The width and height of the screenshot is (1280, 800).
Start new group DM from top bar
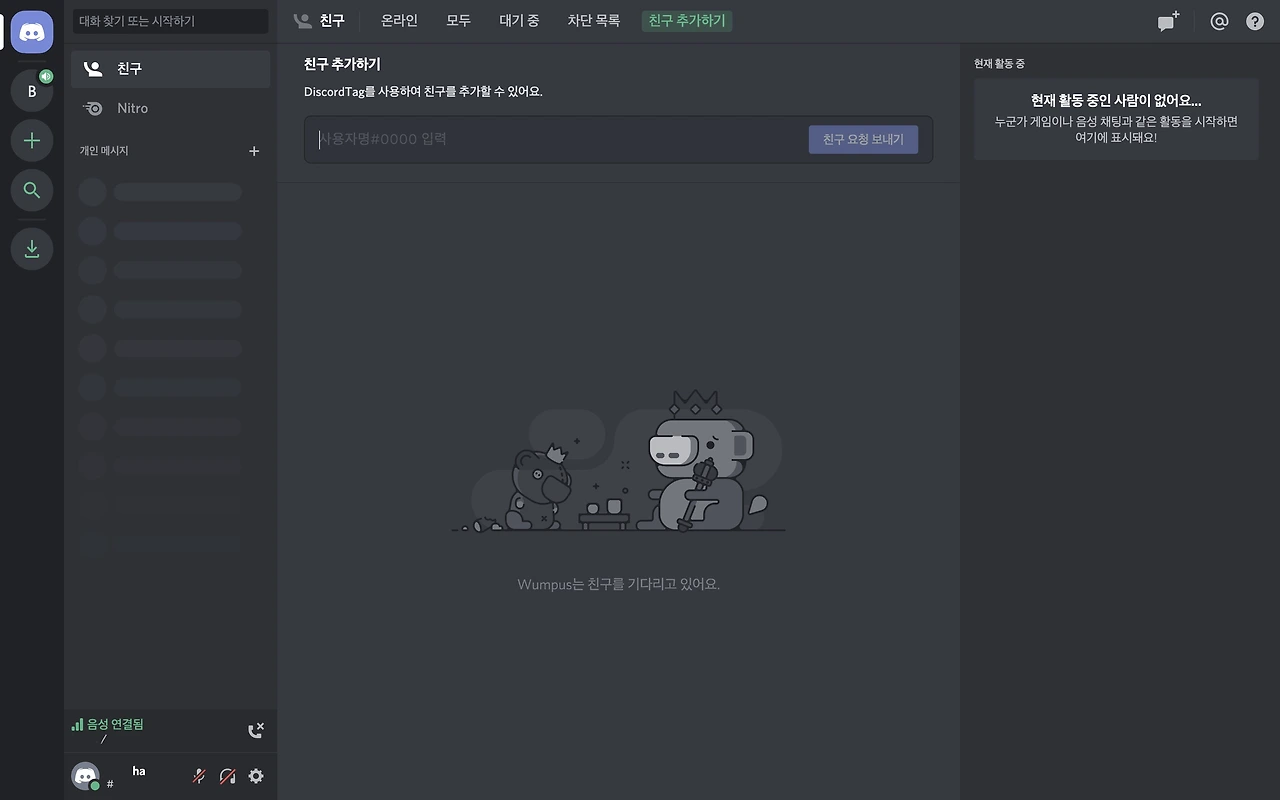1168,21
